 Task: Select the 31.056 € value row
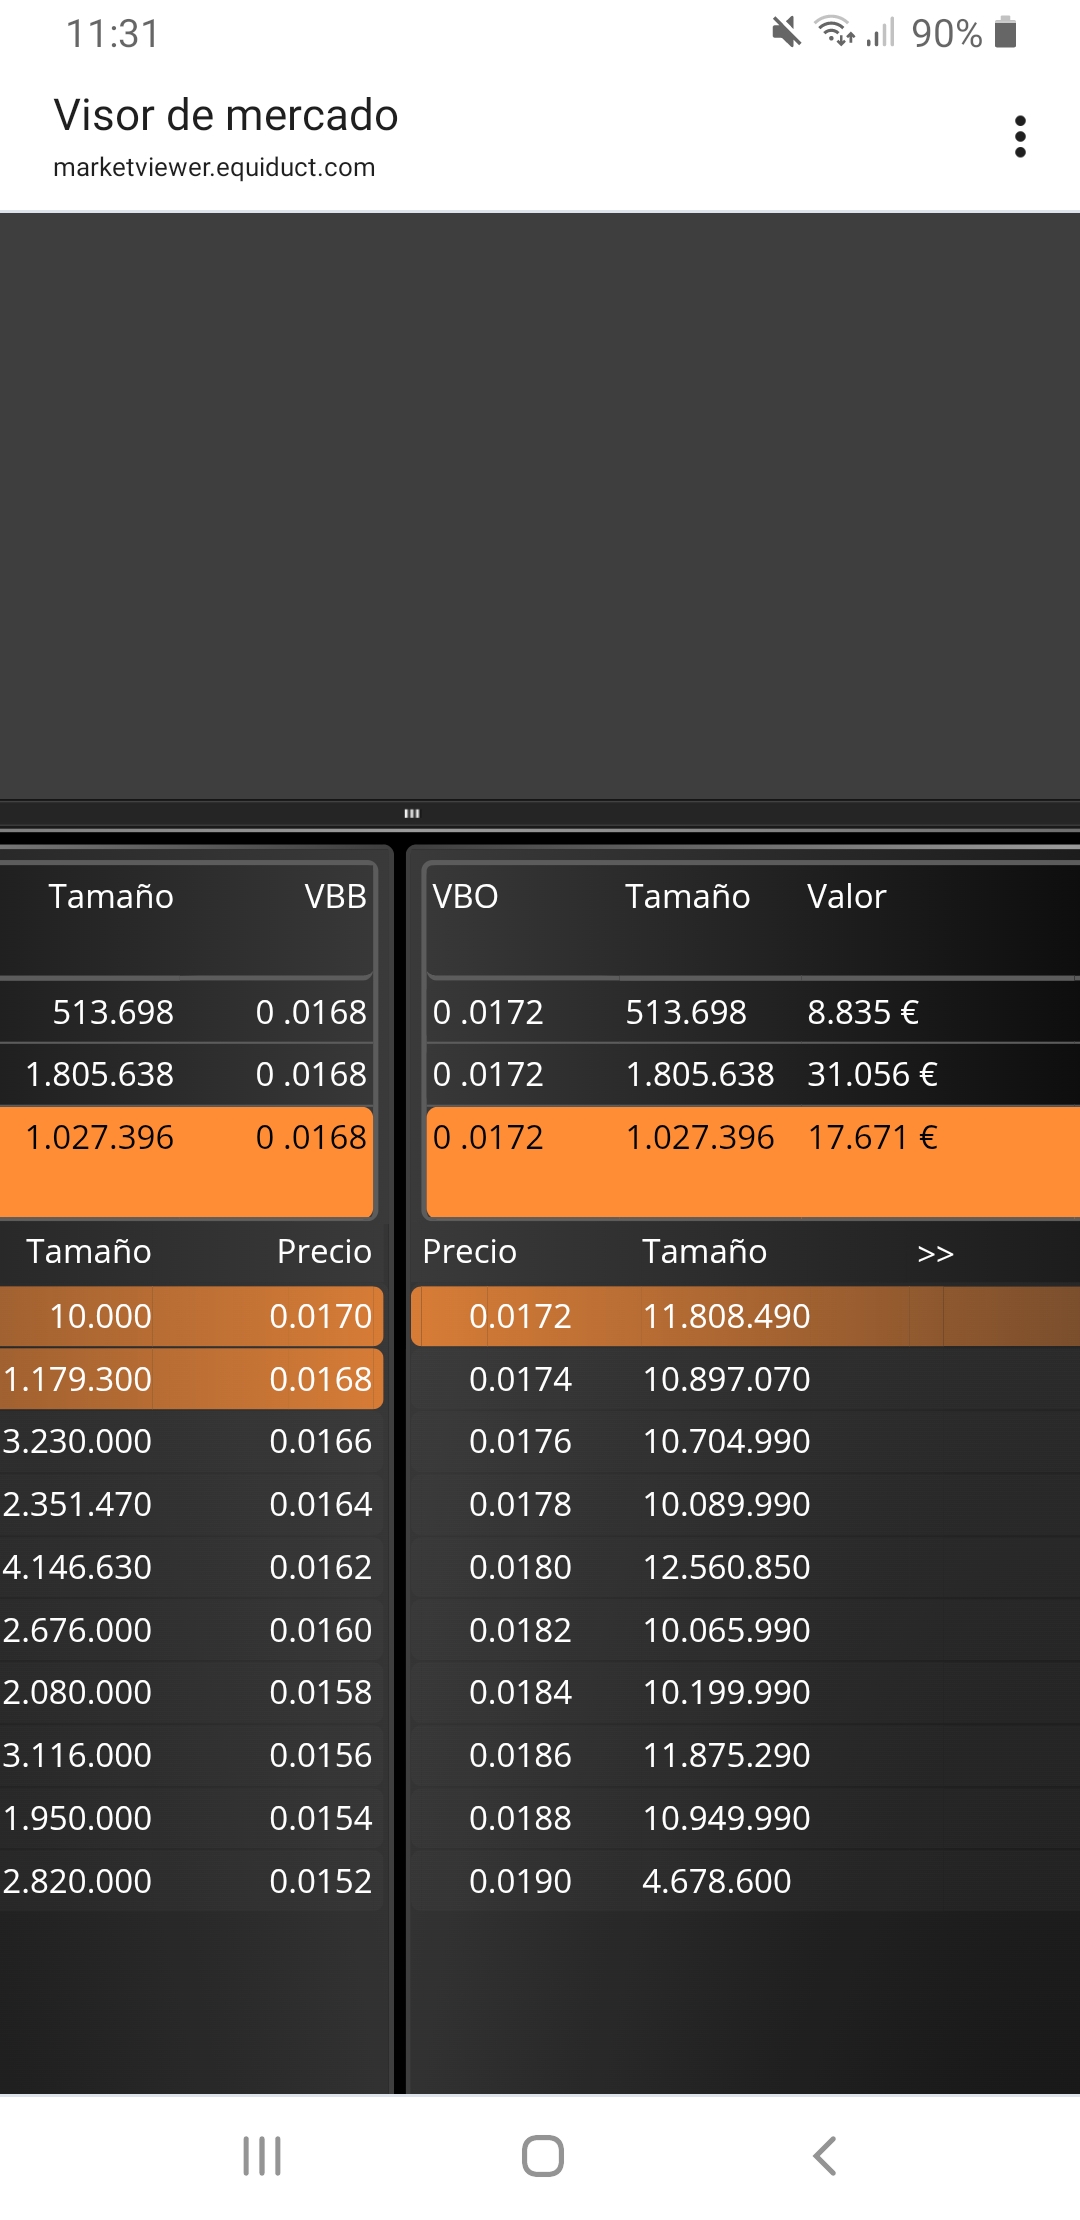[753, 1074]
